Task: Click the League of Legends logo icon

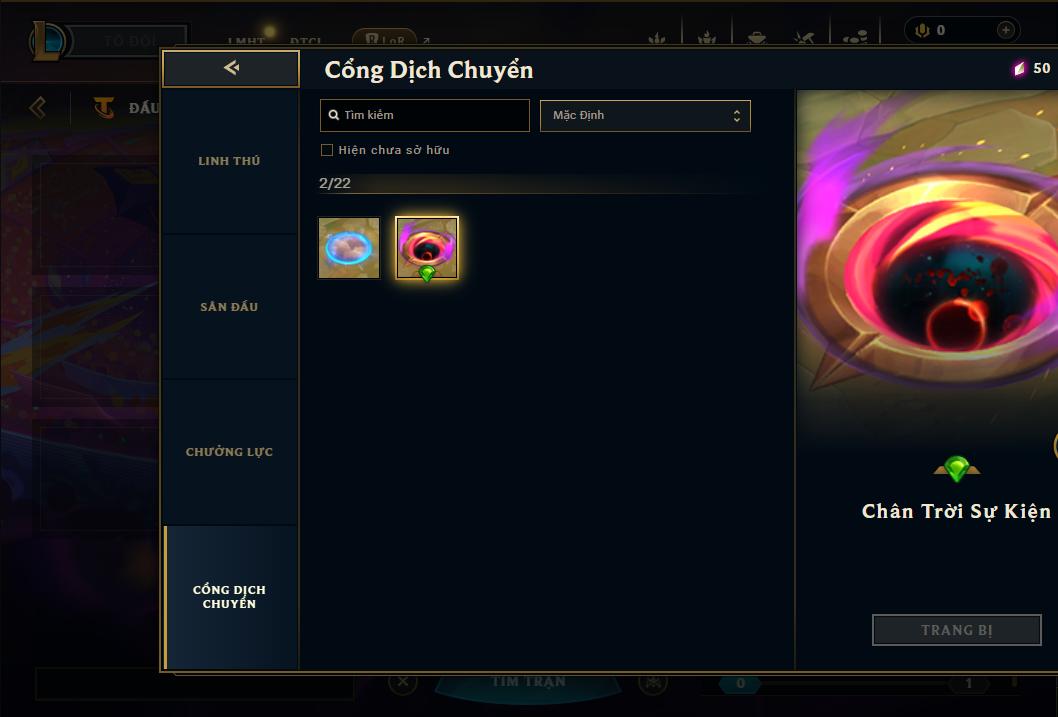Action: (x=47, y=41)
